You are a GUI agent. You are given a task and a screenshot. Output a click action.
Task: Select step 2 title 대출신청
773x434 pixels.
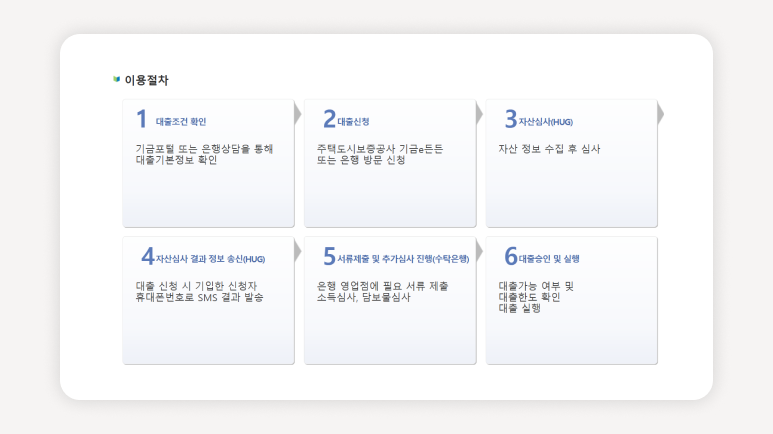(353, 121)
